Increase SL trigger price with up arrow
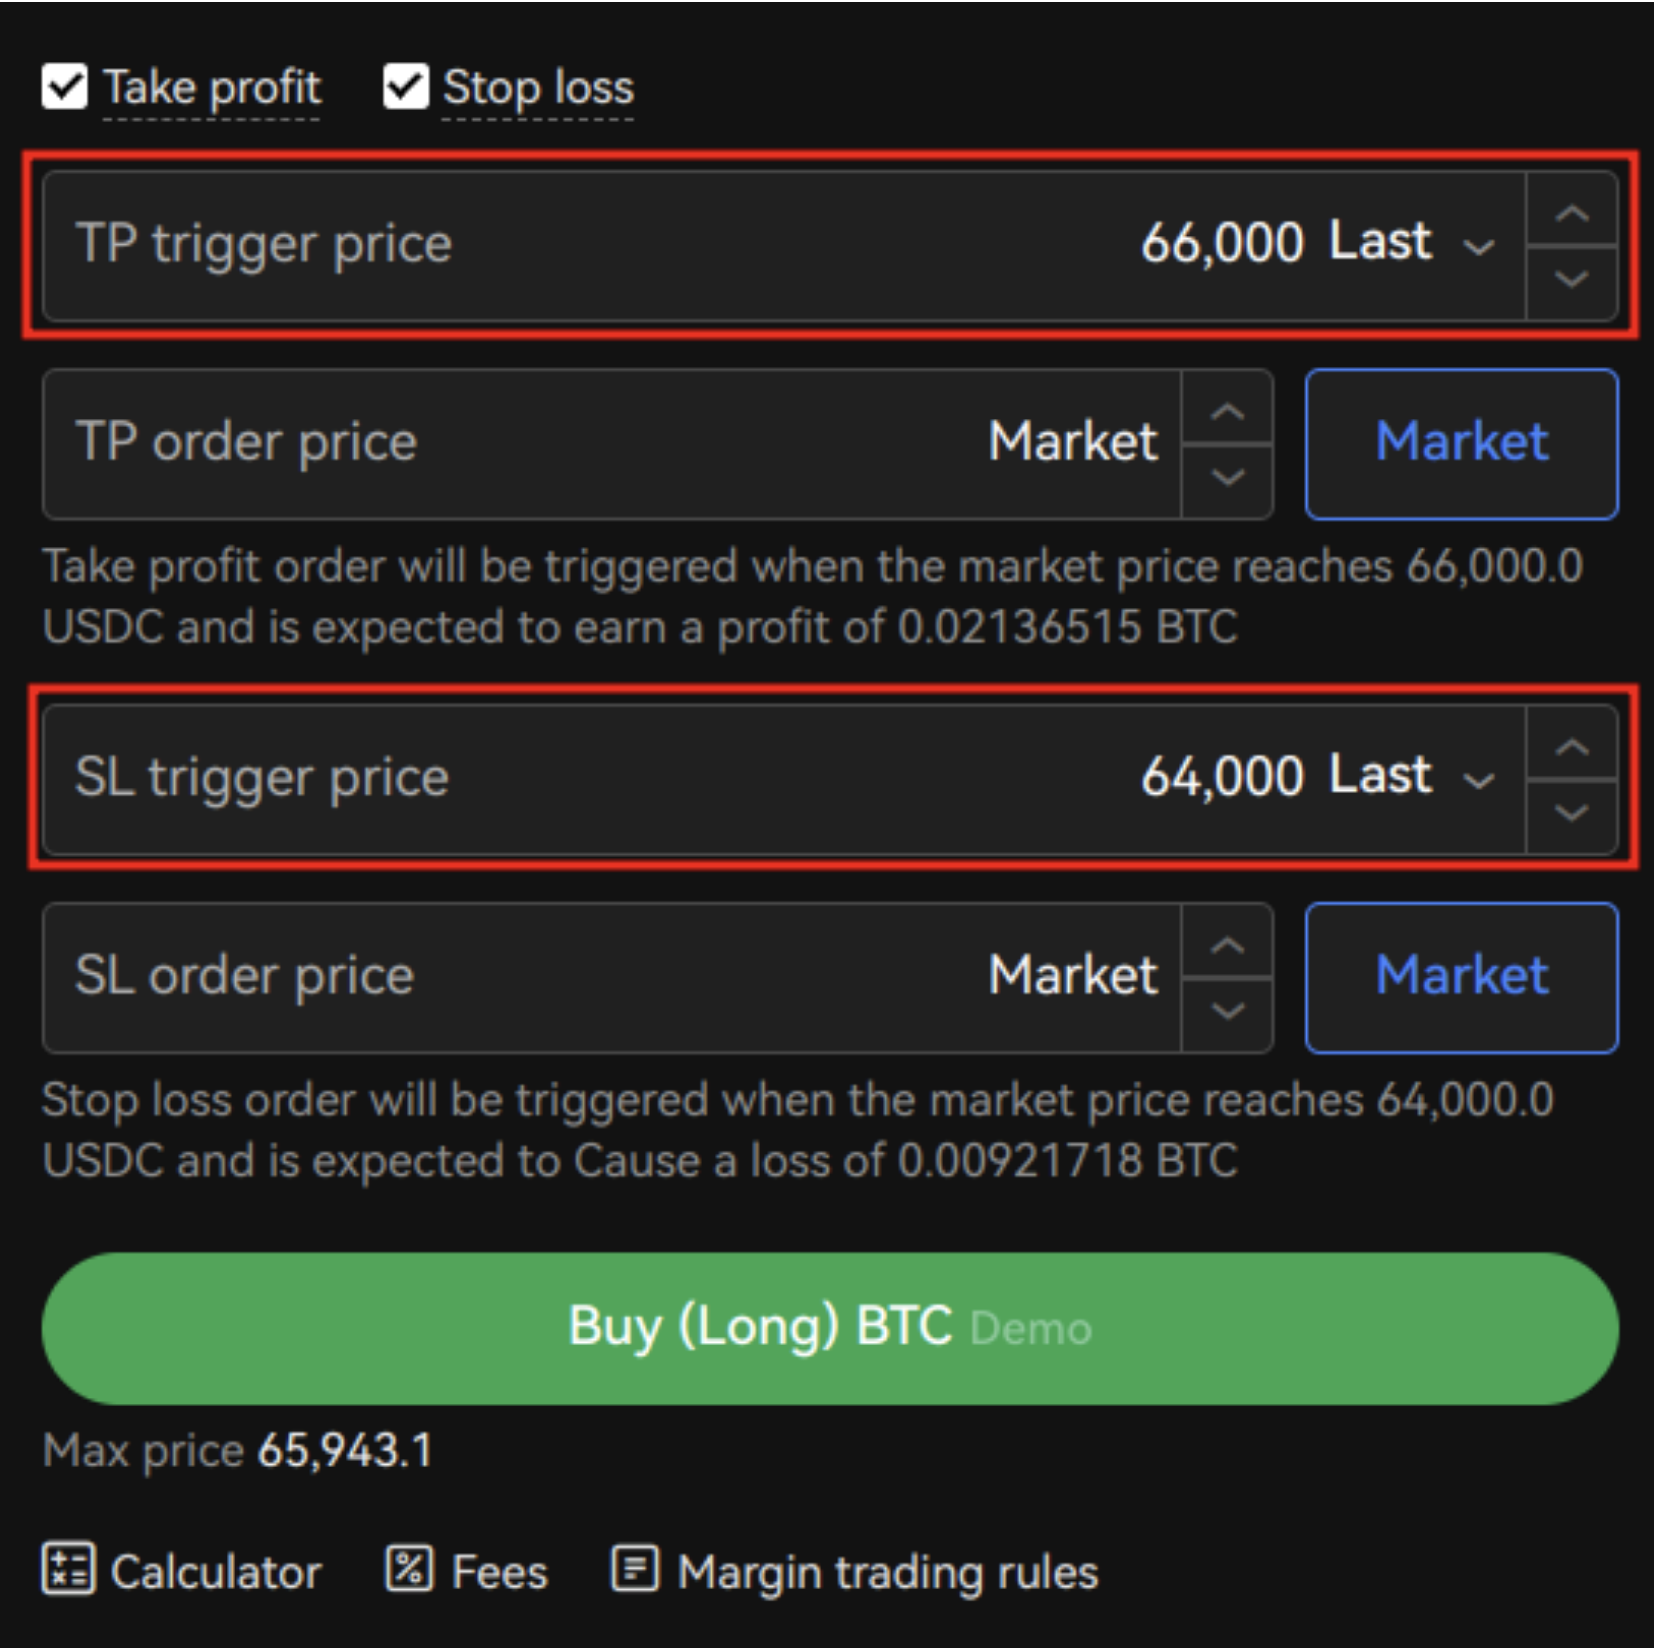The height and width of the screenshot is (1648, 1654). click(1572, 745)
